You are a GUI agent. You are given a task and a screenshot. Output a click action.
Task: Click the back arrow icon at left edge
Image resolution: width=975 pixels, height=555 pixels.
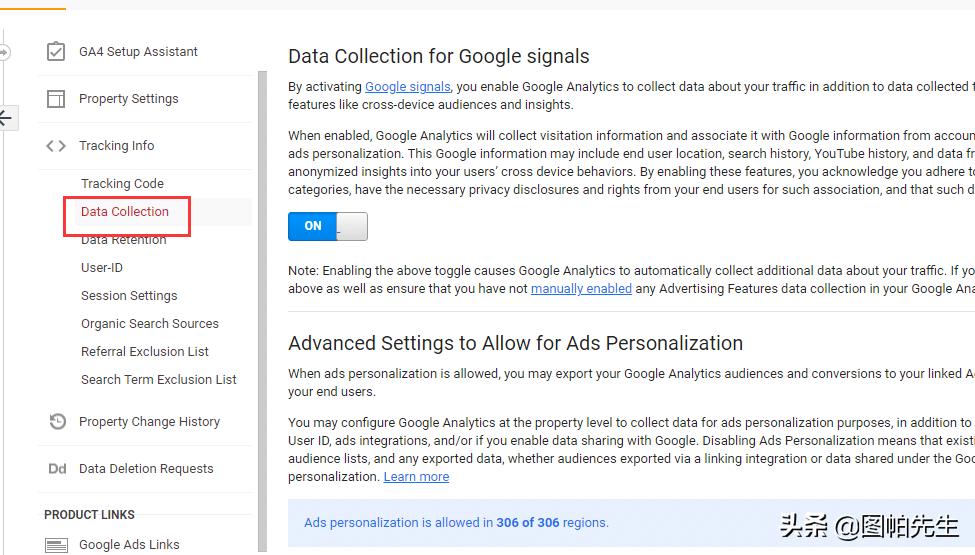[6, 119]
